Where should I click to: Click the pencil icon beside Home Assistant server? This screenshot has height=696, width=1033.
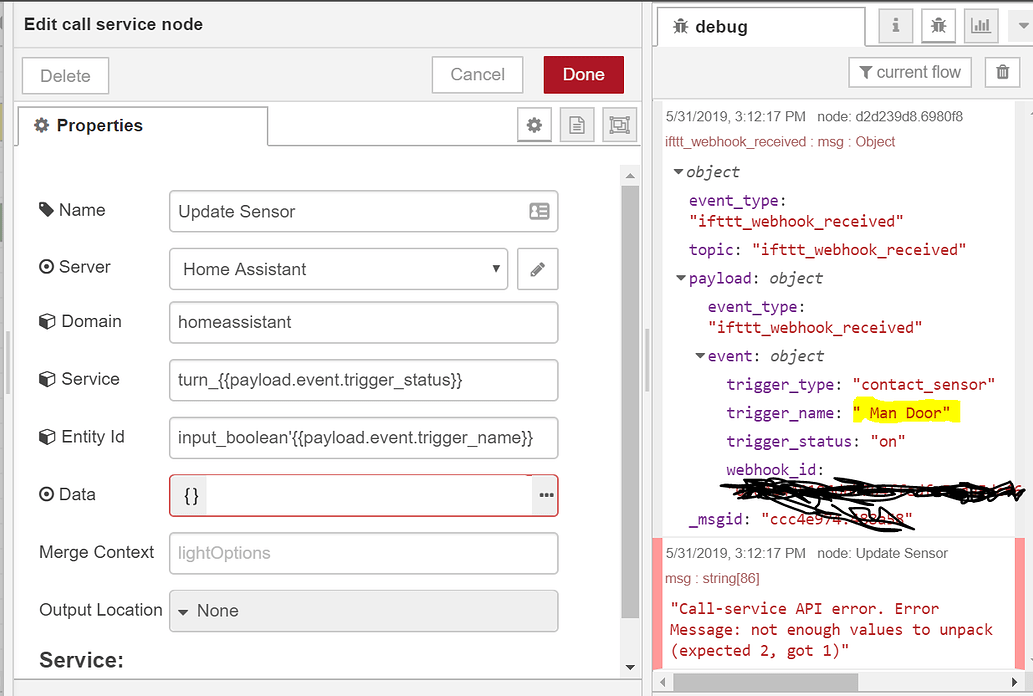[x=537, y=268]
